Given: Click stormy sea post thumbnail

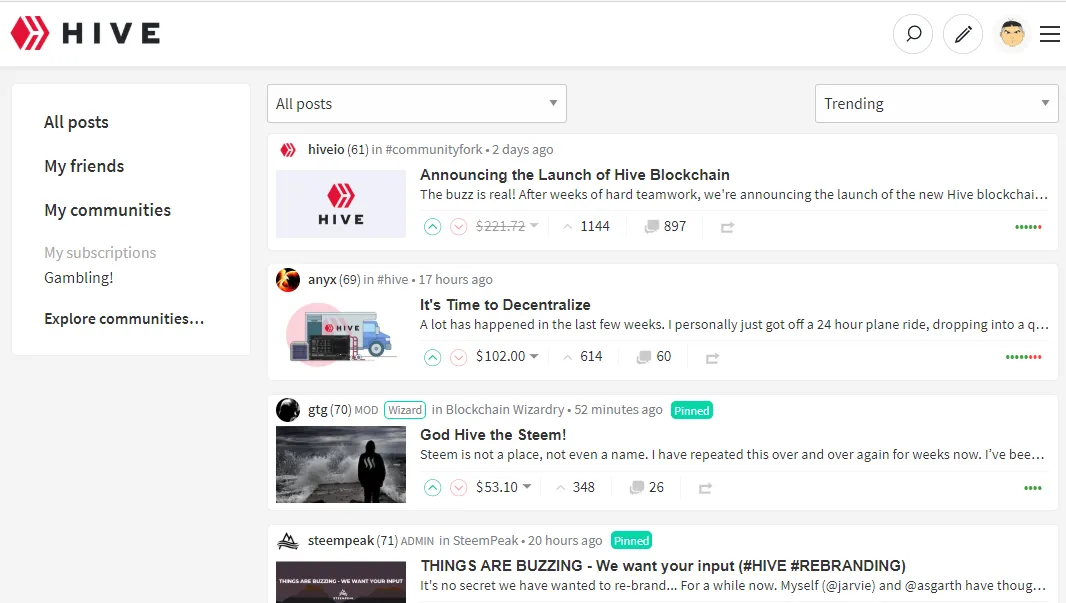Looking at the screenshot, I should (x=341, y=464).
